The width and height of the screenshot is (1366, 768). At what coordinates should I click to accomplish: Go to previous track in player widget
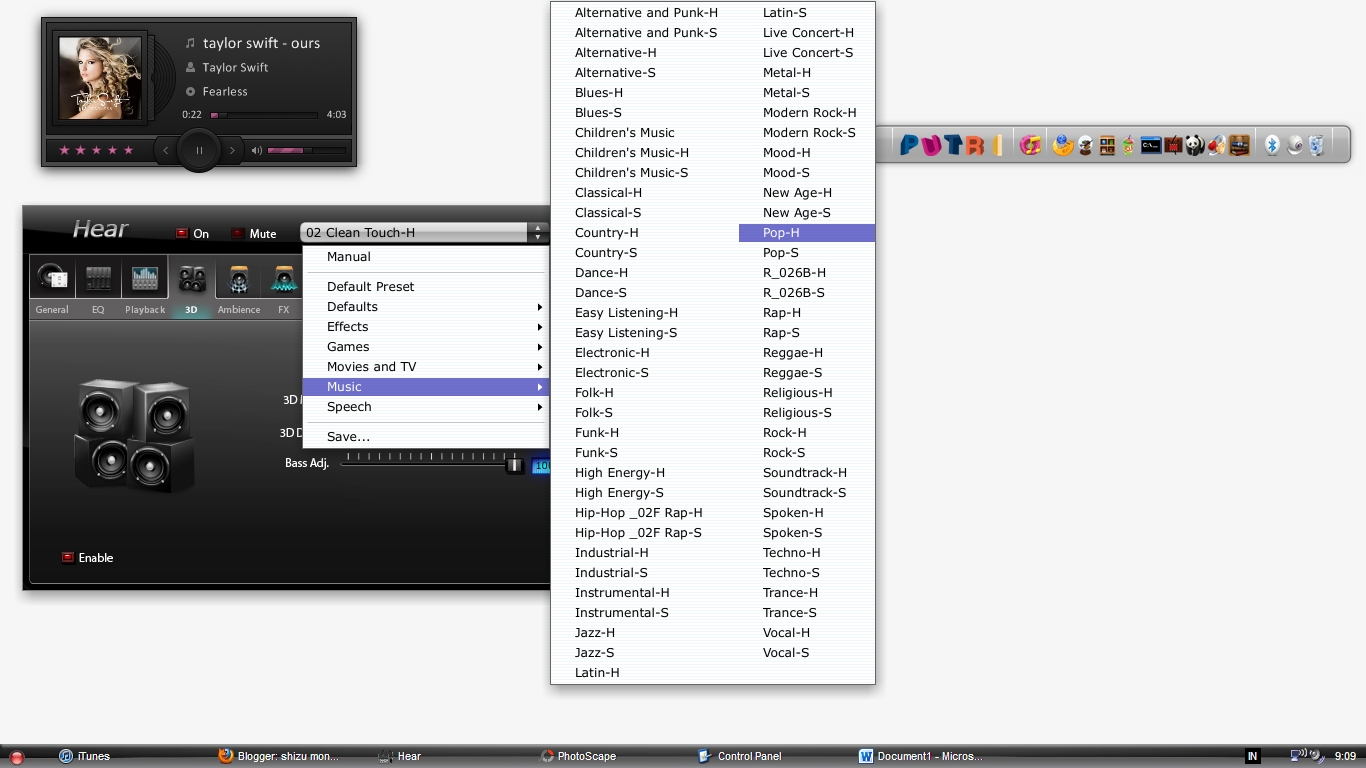(x=166, y=151)
